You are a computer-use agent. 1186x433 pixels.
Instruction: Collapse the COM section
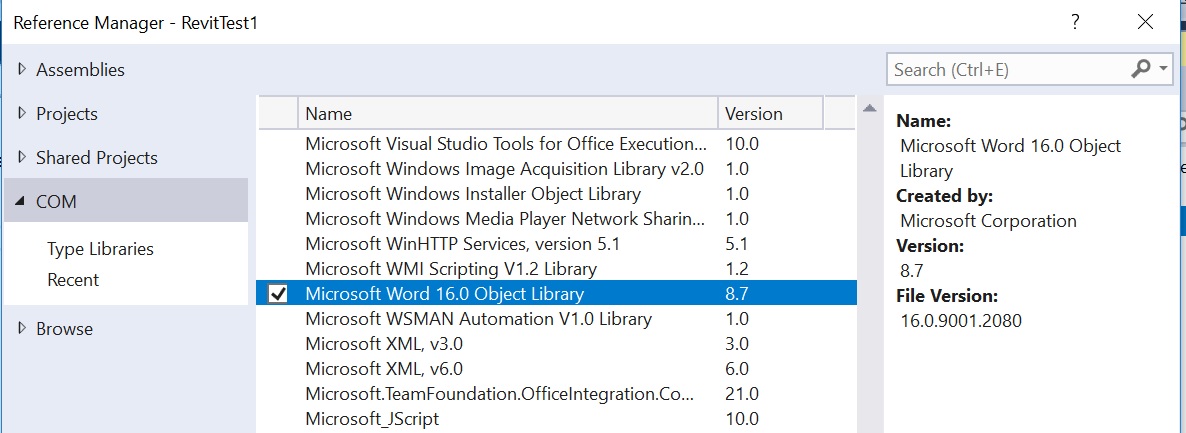click(23, 202)
